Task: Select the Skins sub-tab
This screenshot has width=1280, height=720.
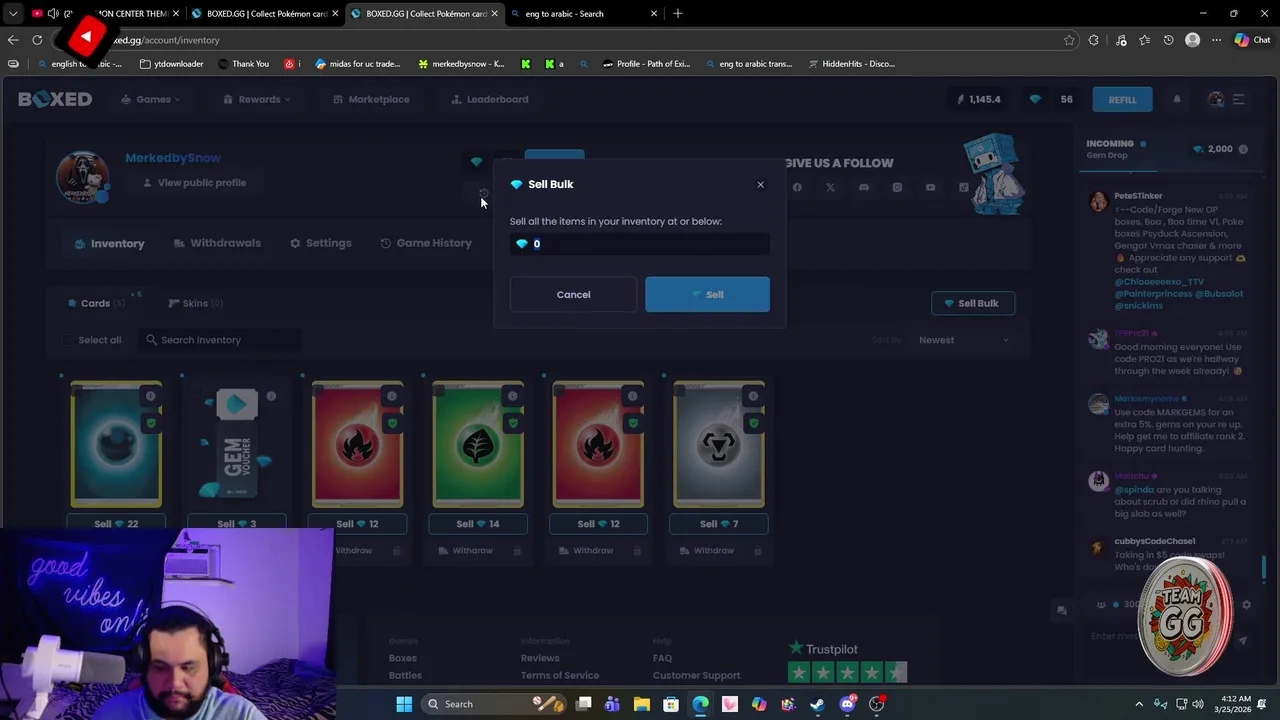Action: coord(195,303)
